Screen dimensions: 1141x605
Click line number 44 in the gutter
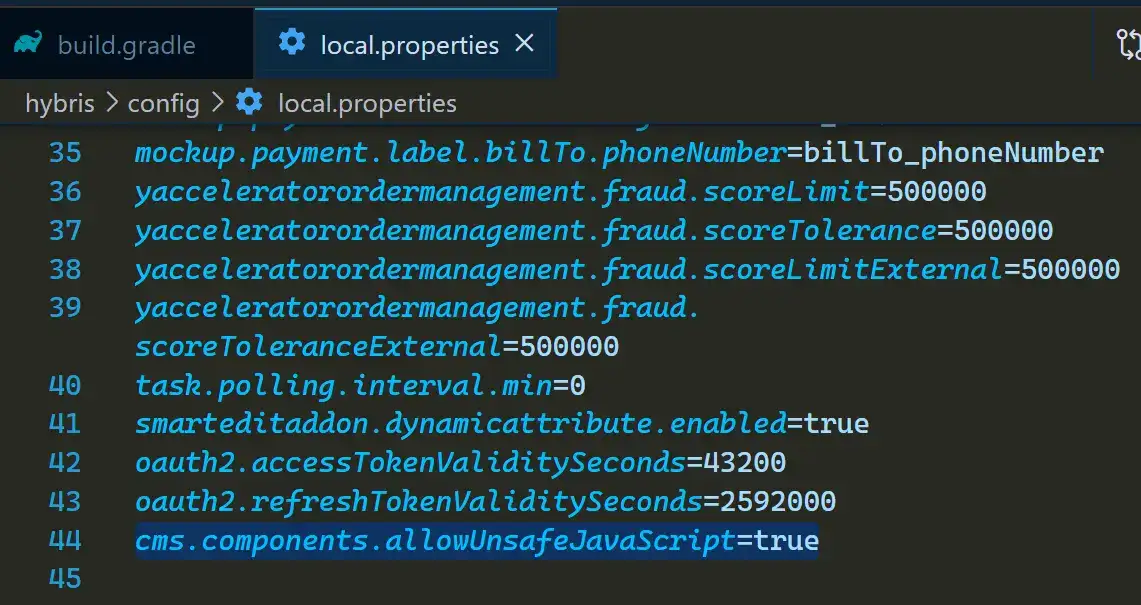point(65,541)
